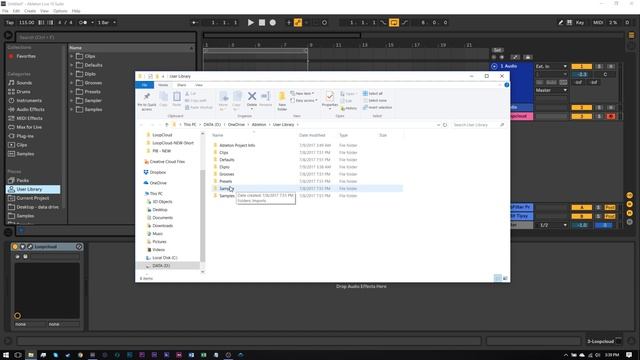The width and height of the screenshot is (640, 360).
Task: Adjust the -2.3 track volume field
Action: tap(582, 74)
